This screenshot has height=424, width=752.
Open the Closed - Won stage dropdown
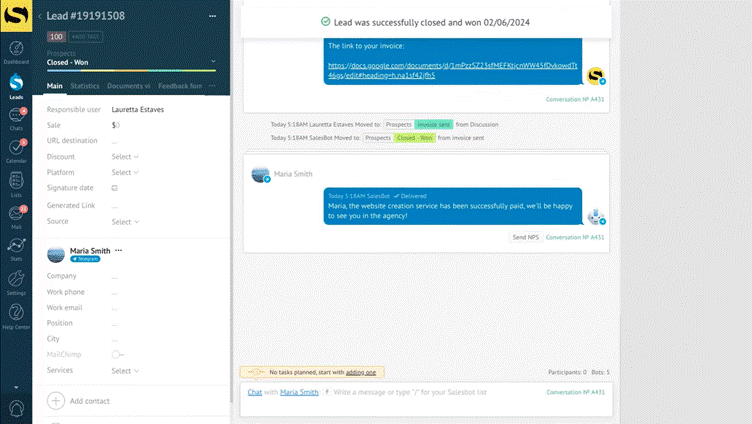point(131,62)
